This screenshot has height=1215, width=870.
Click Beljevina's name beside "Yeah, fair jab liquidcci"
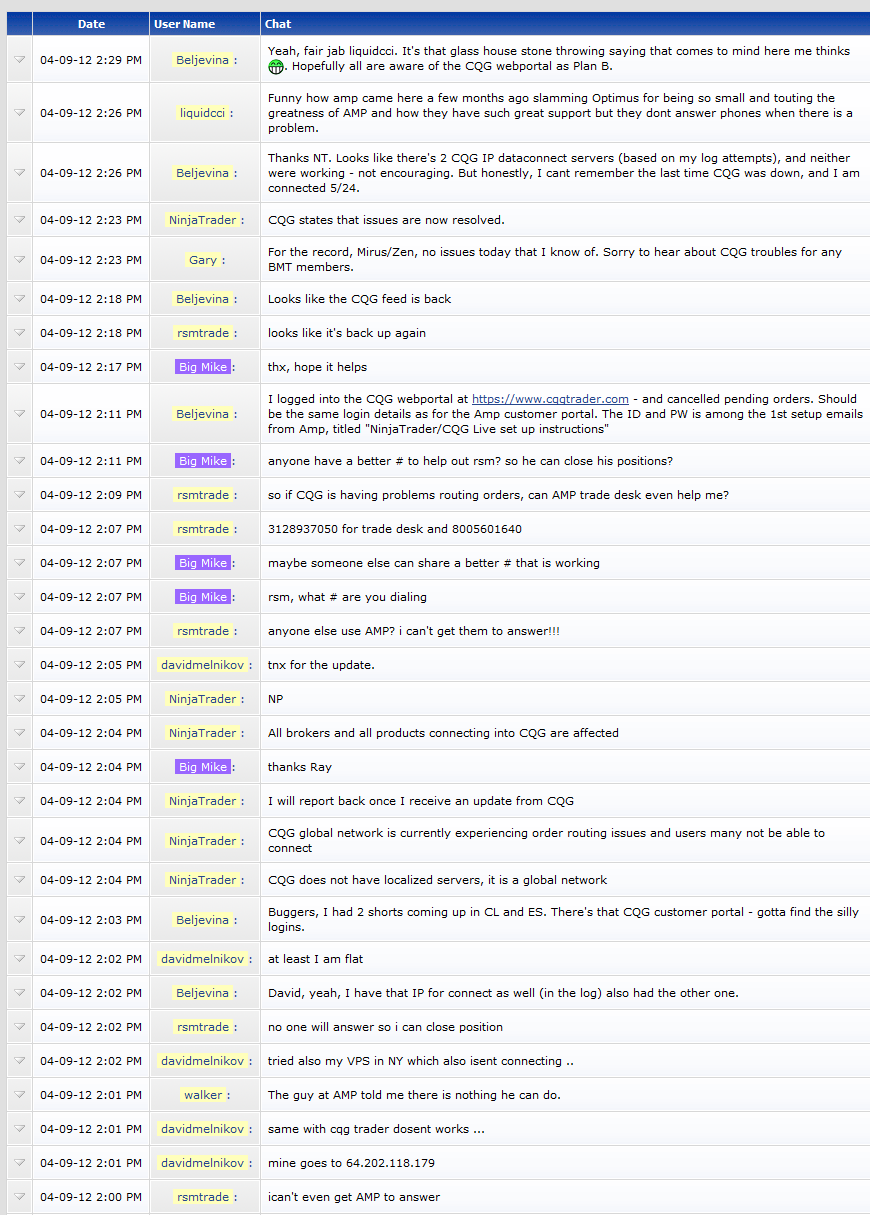(203, 60)
